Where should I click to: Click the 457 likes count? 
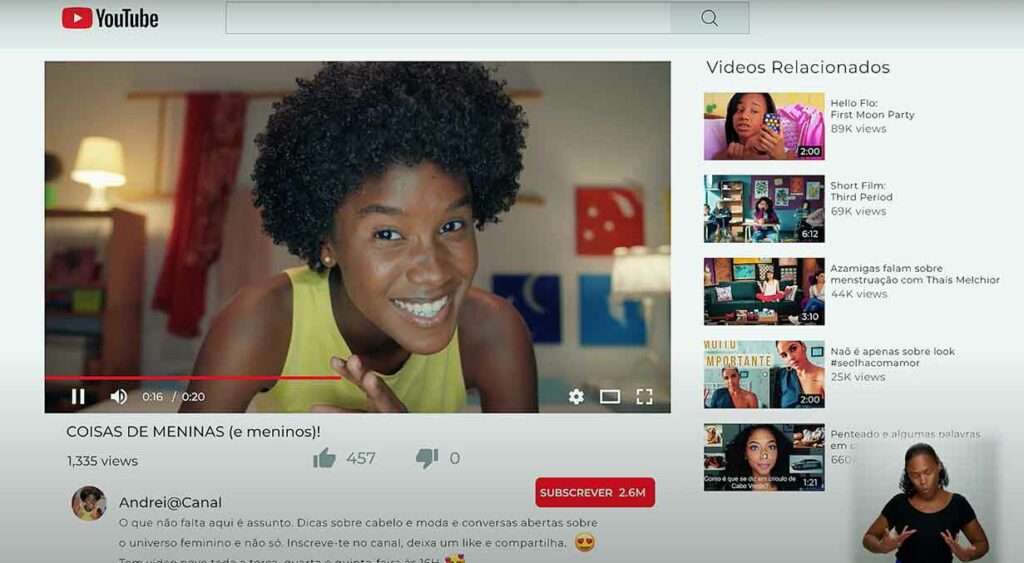coord(360,458)
